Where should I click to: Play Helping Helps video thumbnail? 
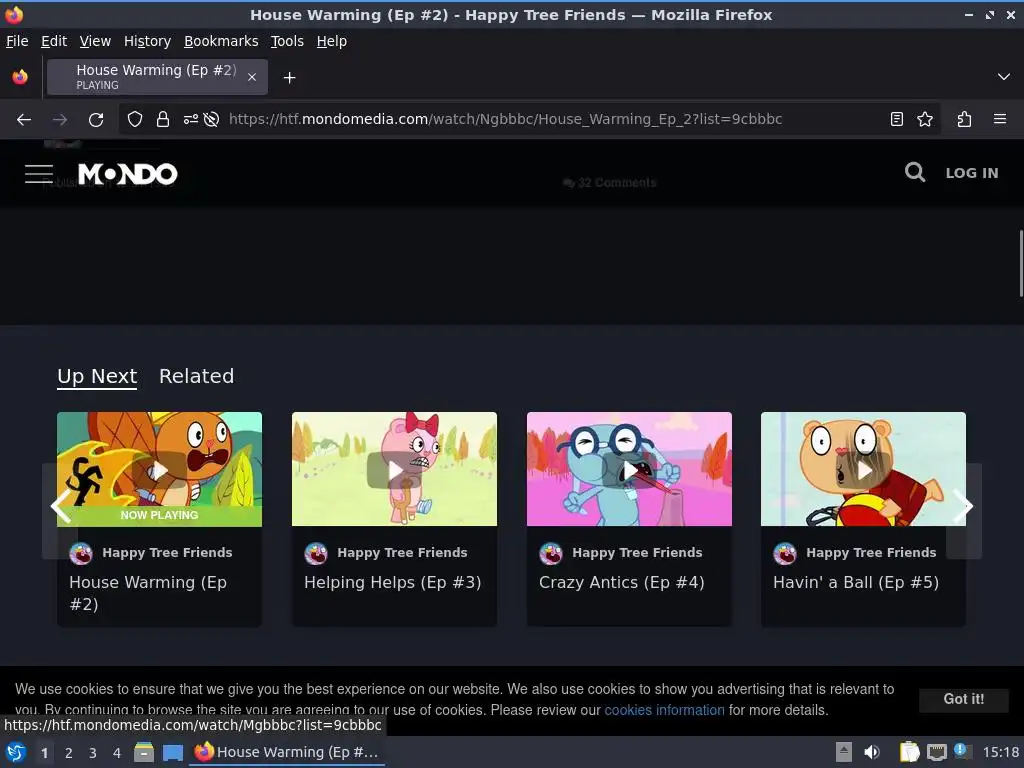pos(394,469)
